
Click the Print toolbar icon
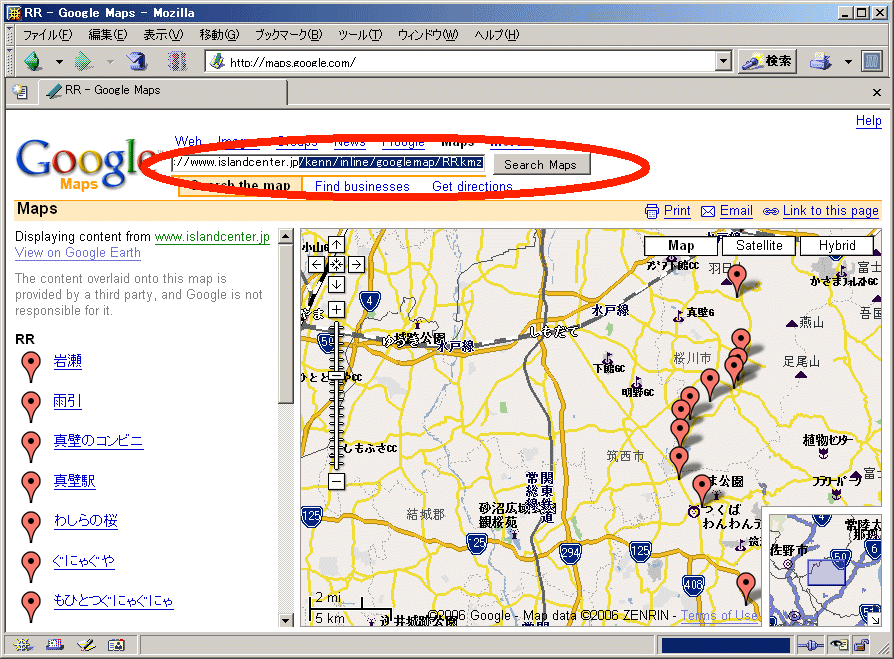(x=820, y=61)
